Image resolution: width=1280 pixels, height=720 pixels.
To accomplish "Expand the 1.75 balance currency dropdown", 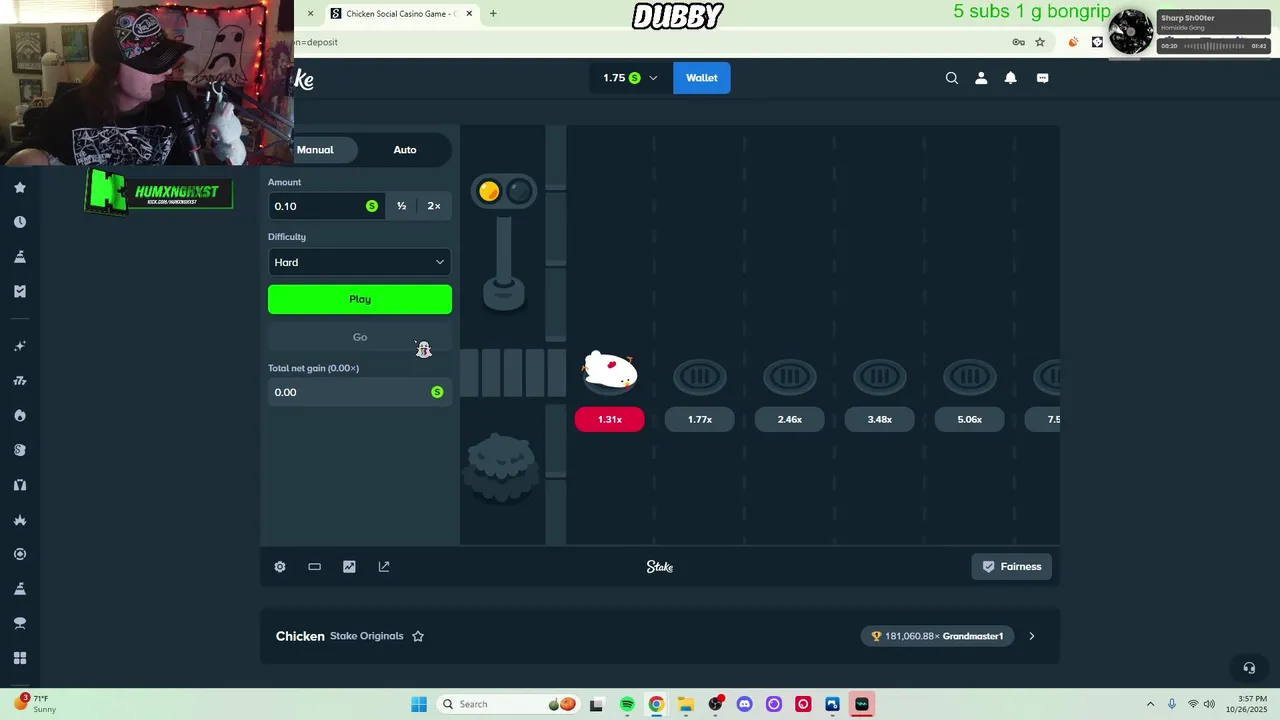I will pos(630,78).
